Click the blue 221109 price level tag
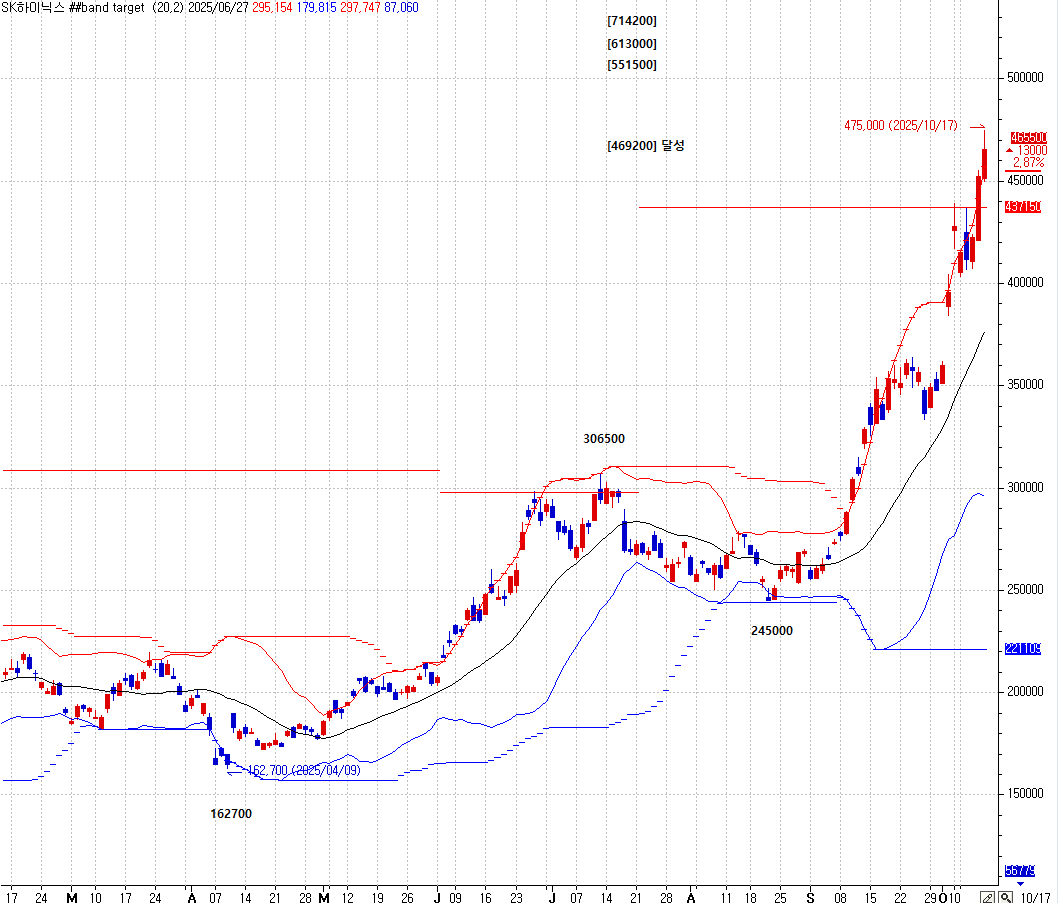This screenshot has height=903, width=1058. click(1023, 650)
